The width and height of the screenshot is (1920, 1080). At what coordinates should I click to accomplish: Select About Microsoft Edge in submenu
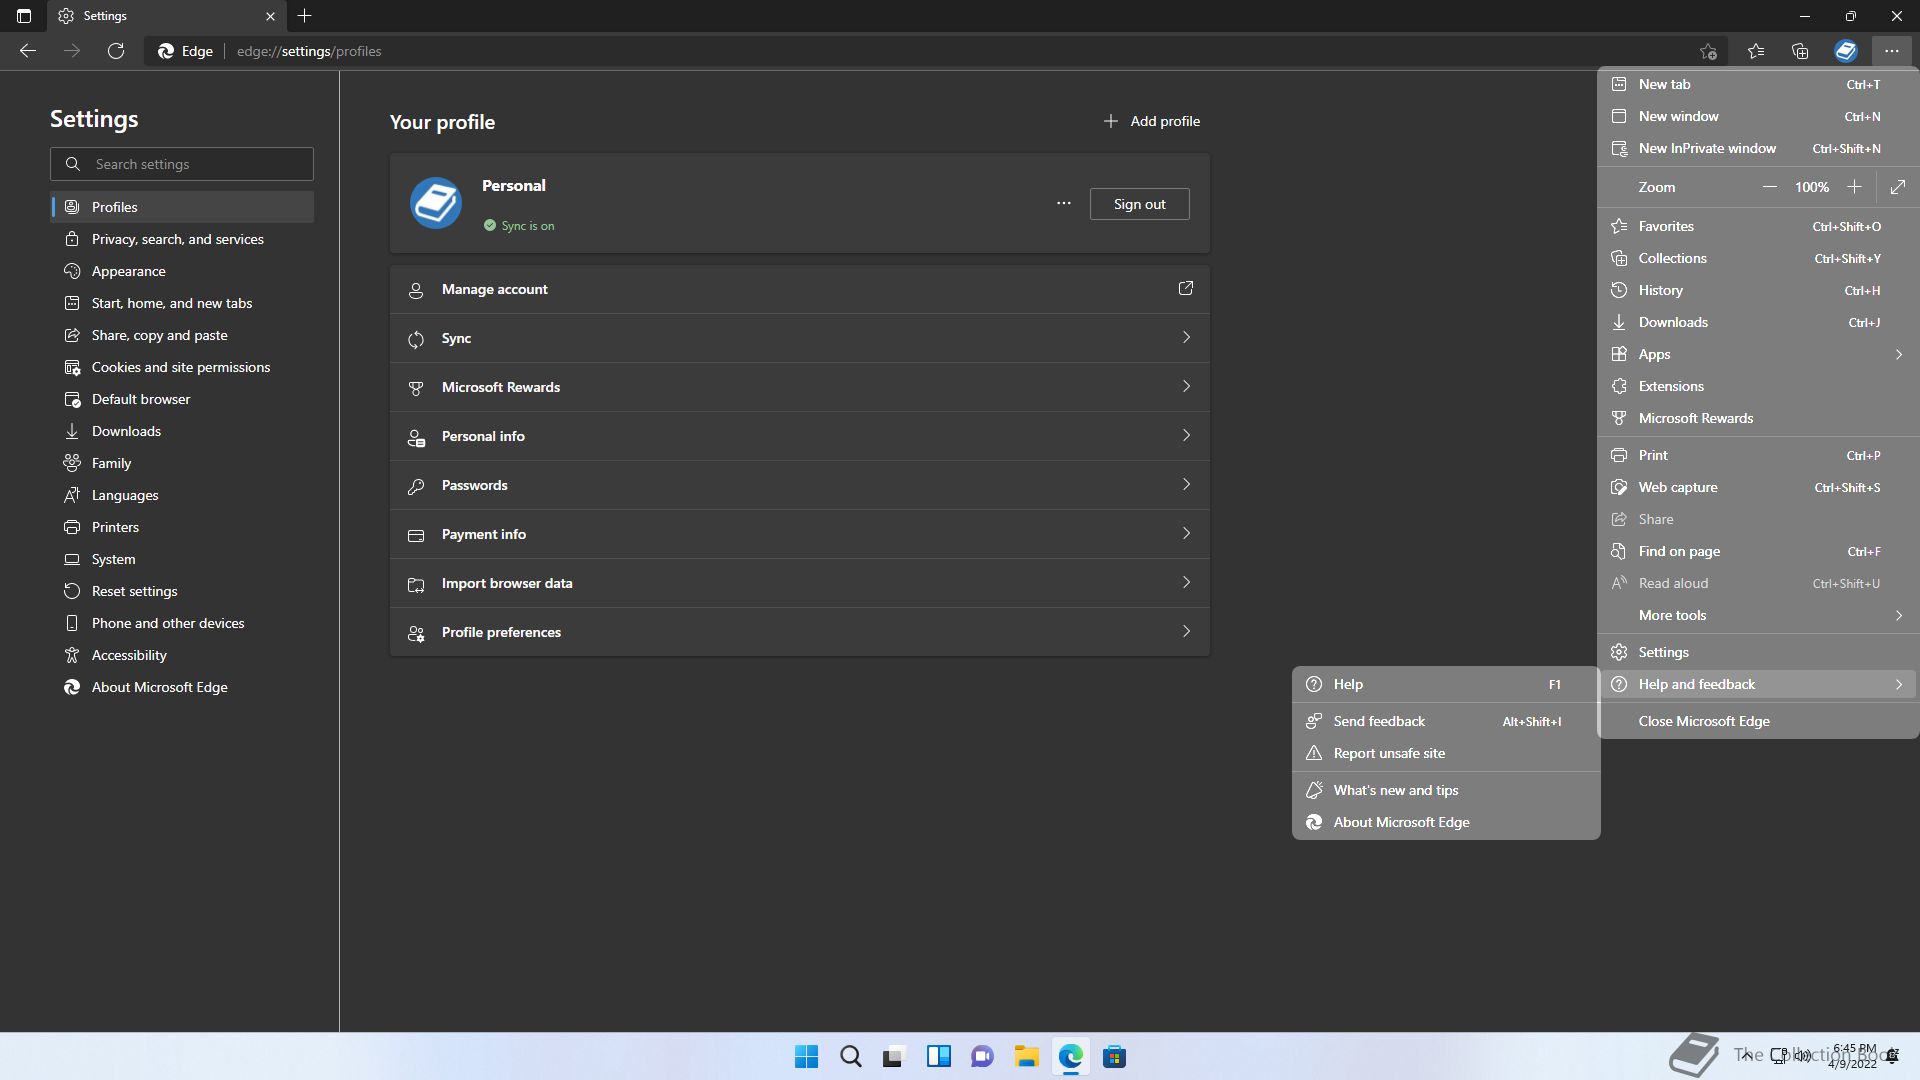click(1446, 822)
